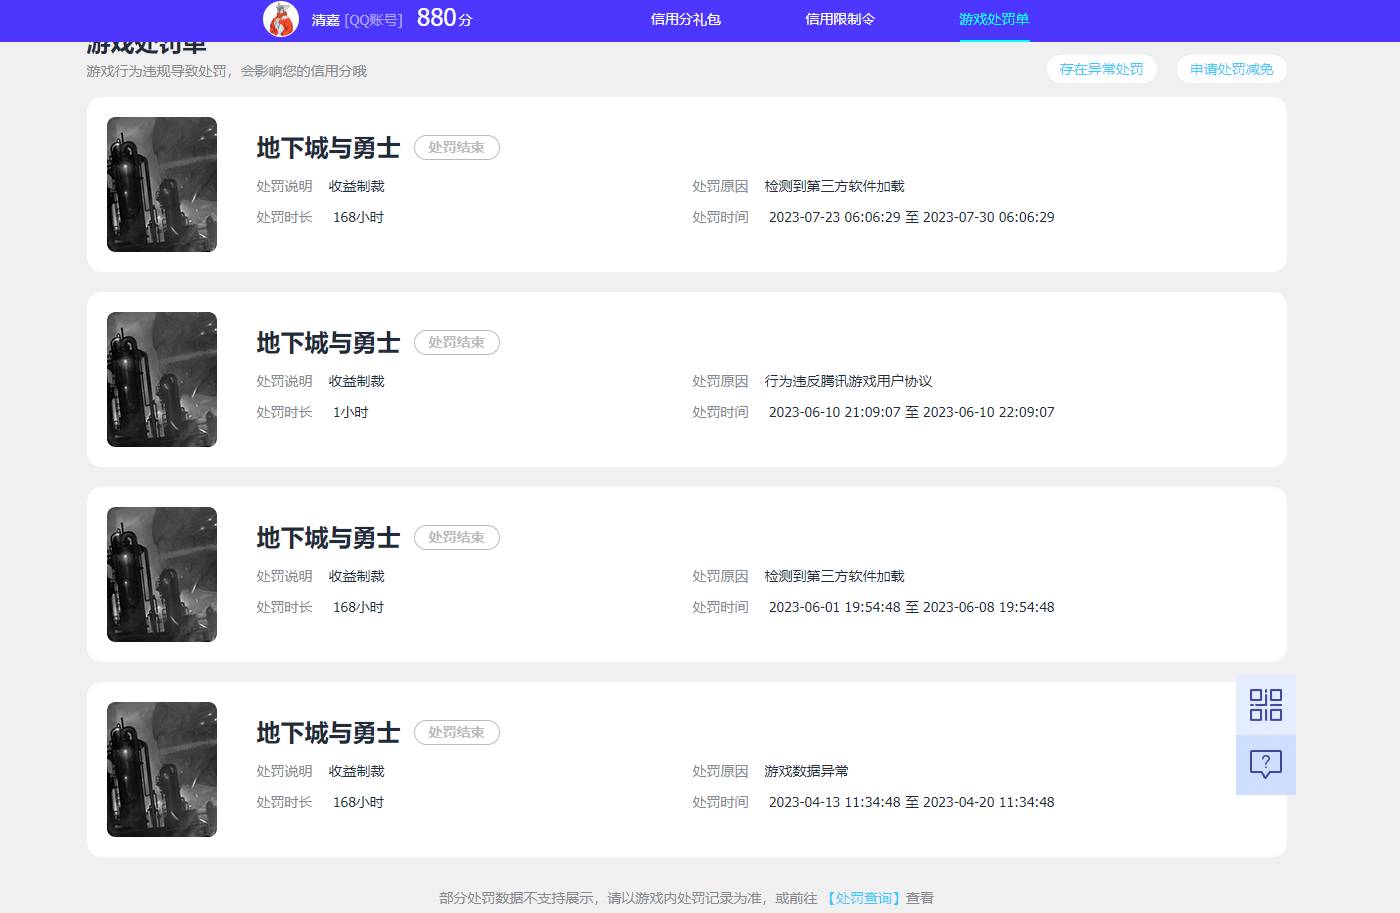1400x913 pixels.
Task: Click the 1小时 penalty duration
Action: [x=350, y=412]
